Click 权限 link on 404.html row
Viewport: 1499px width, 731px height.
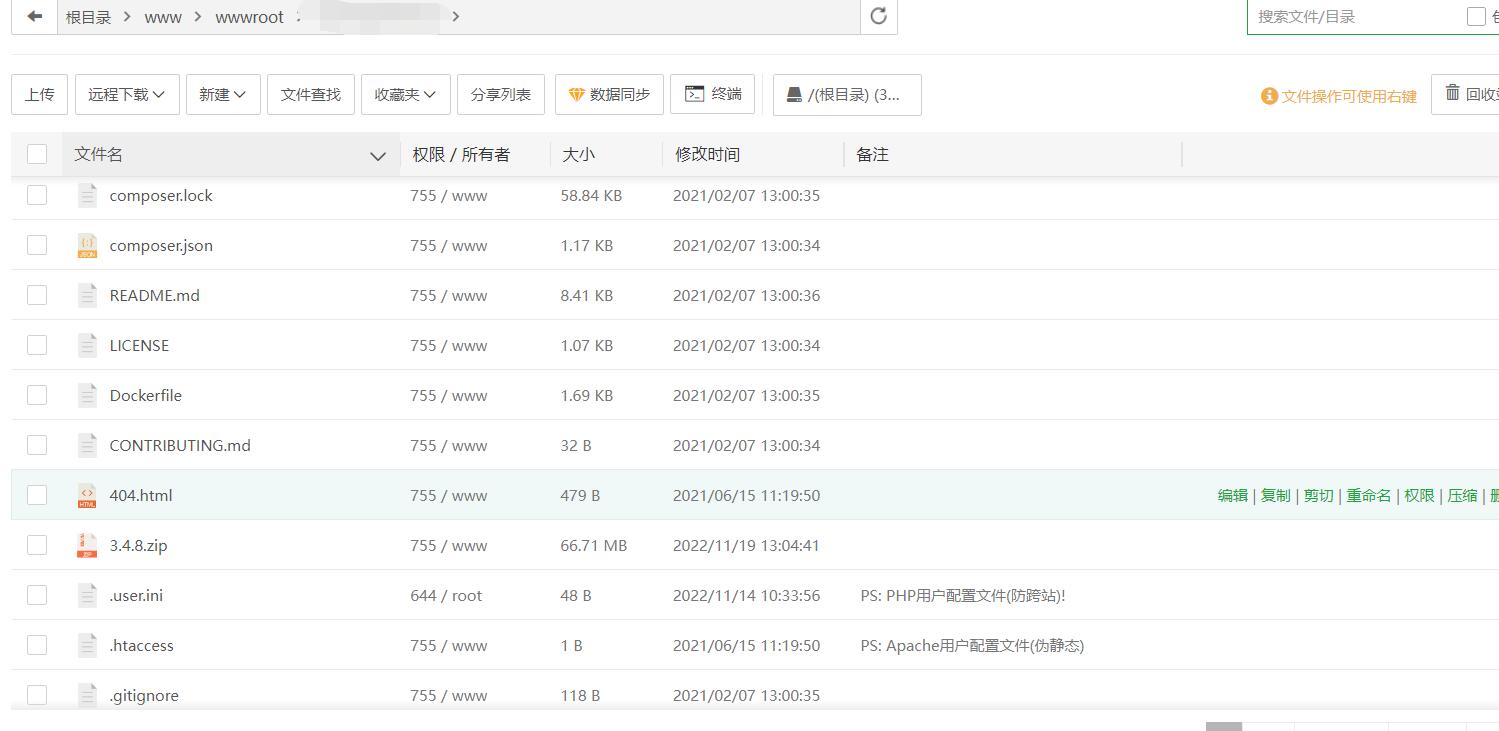(x=1419, y=495)
